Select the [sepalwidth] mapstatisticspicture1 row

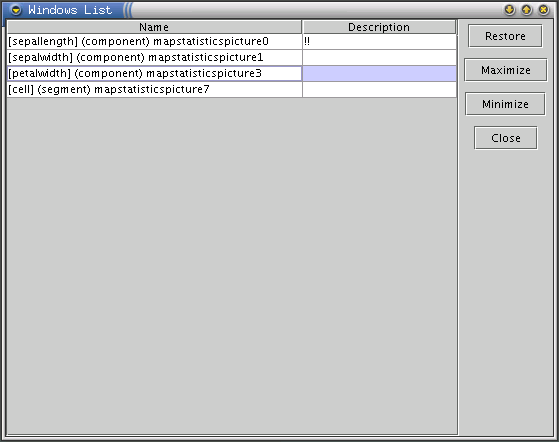tap(231, 57)
